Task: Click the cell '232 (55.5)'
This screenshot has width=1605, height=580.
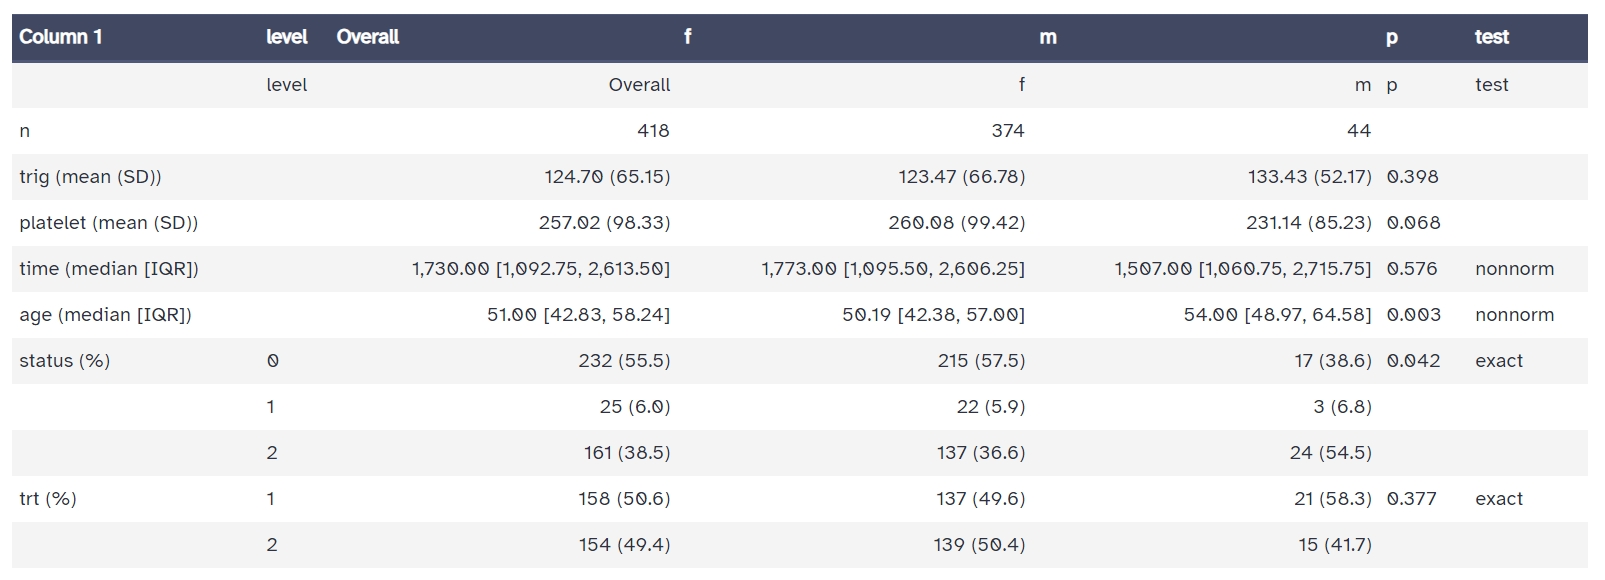Action: tap(624, 361)
